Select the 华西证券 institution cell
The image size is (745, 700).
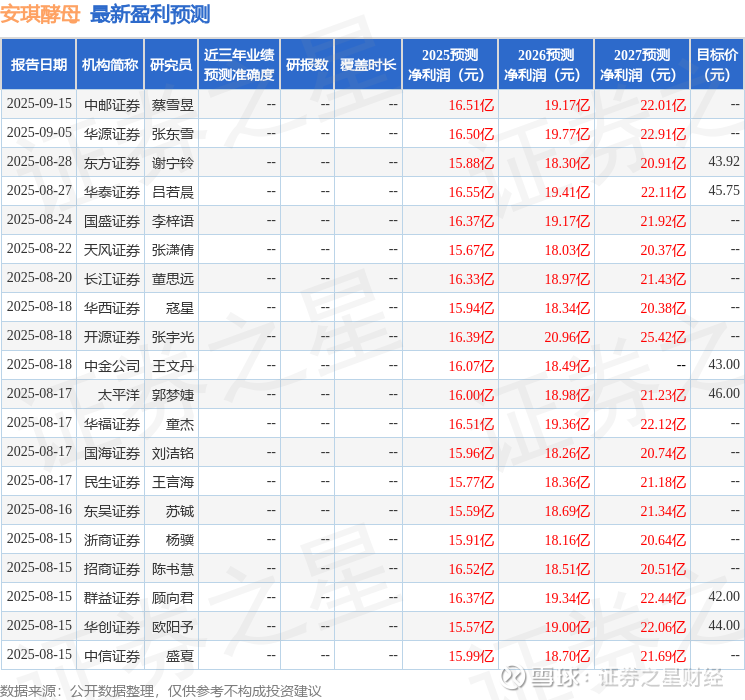112,308
